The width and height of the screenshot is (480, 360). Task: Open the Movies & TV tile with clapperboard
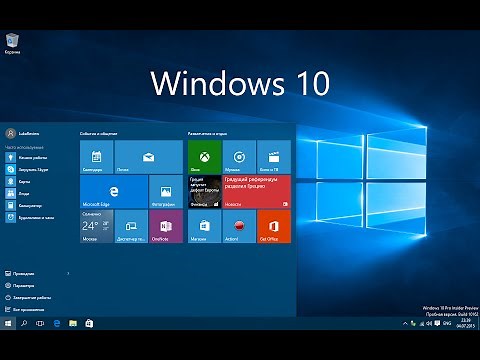[x=274, y=157]
